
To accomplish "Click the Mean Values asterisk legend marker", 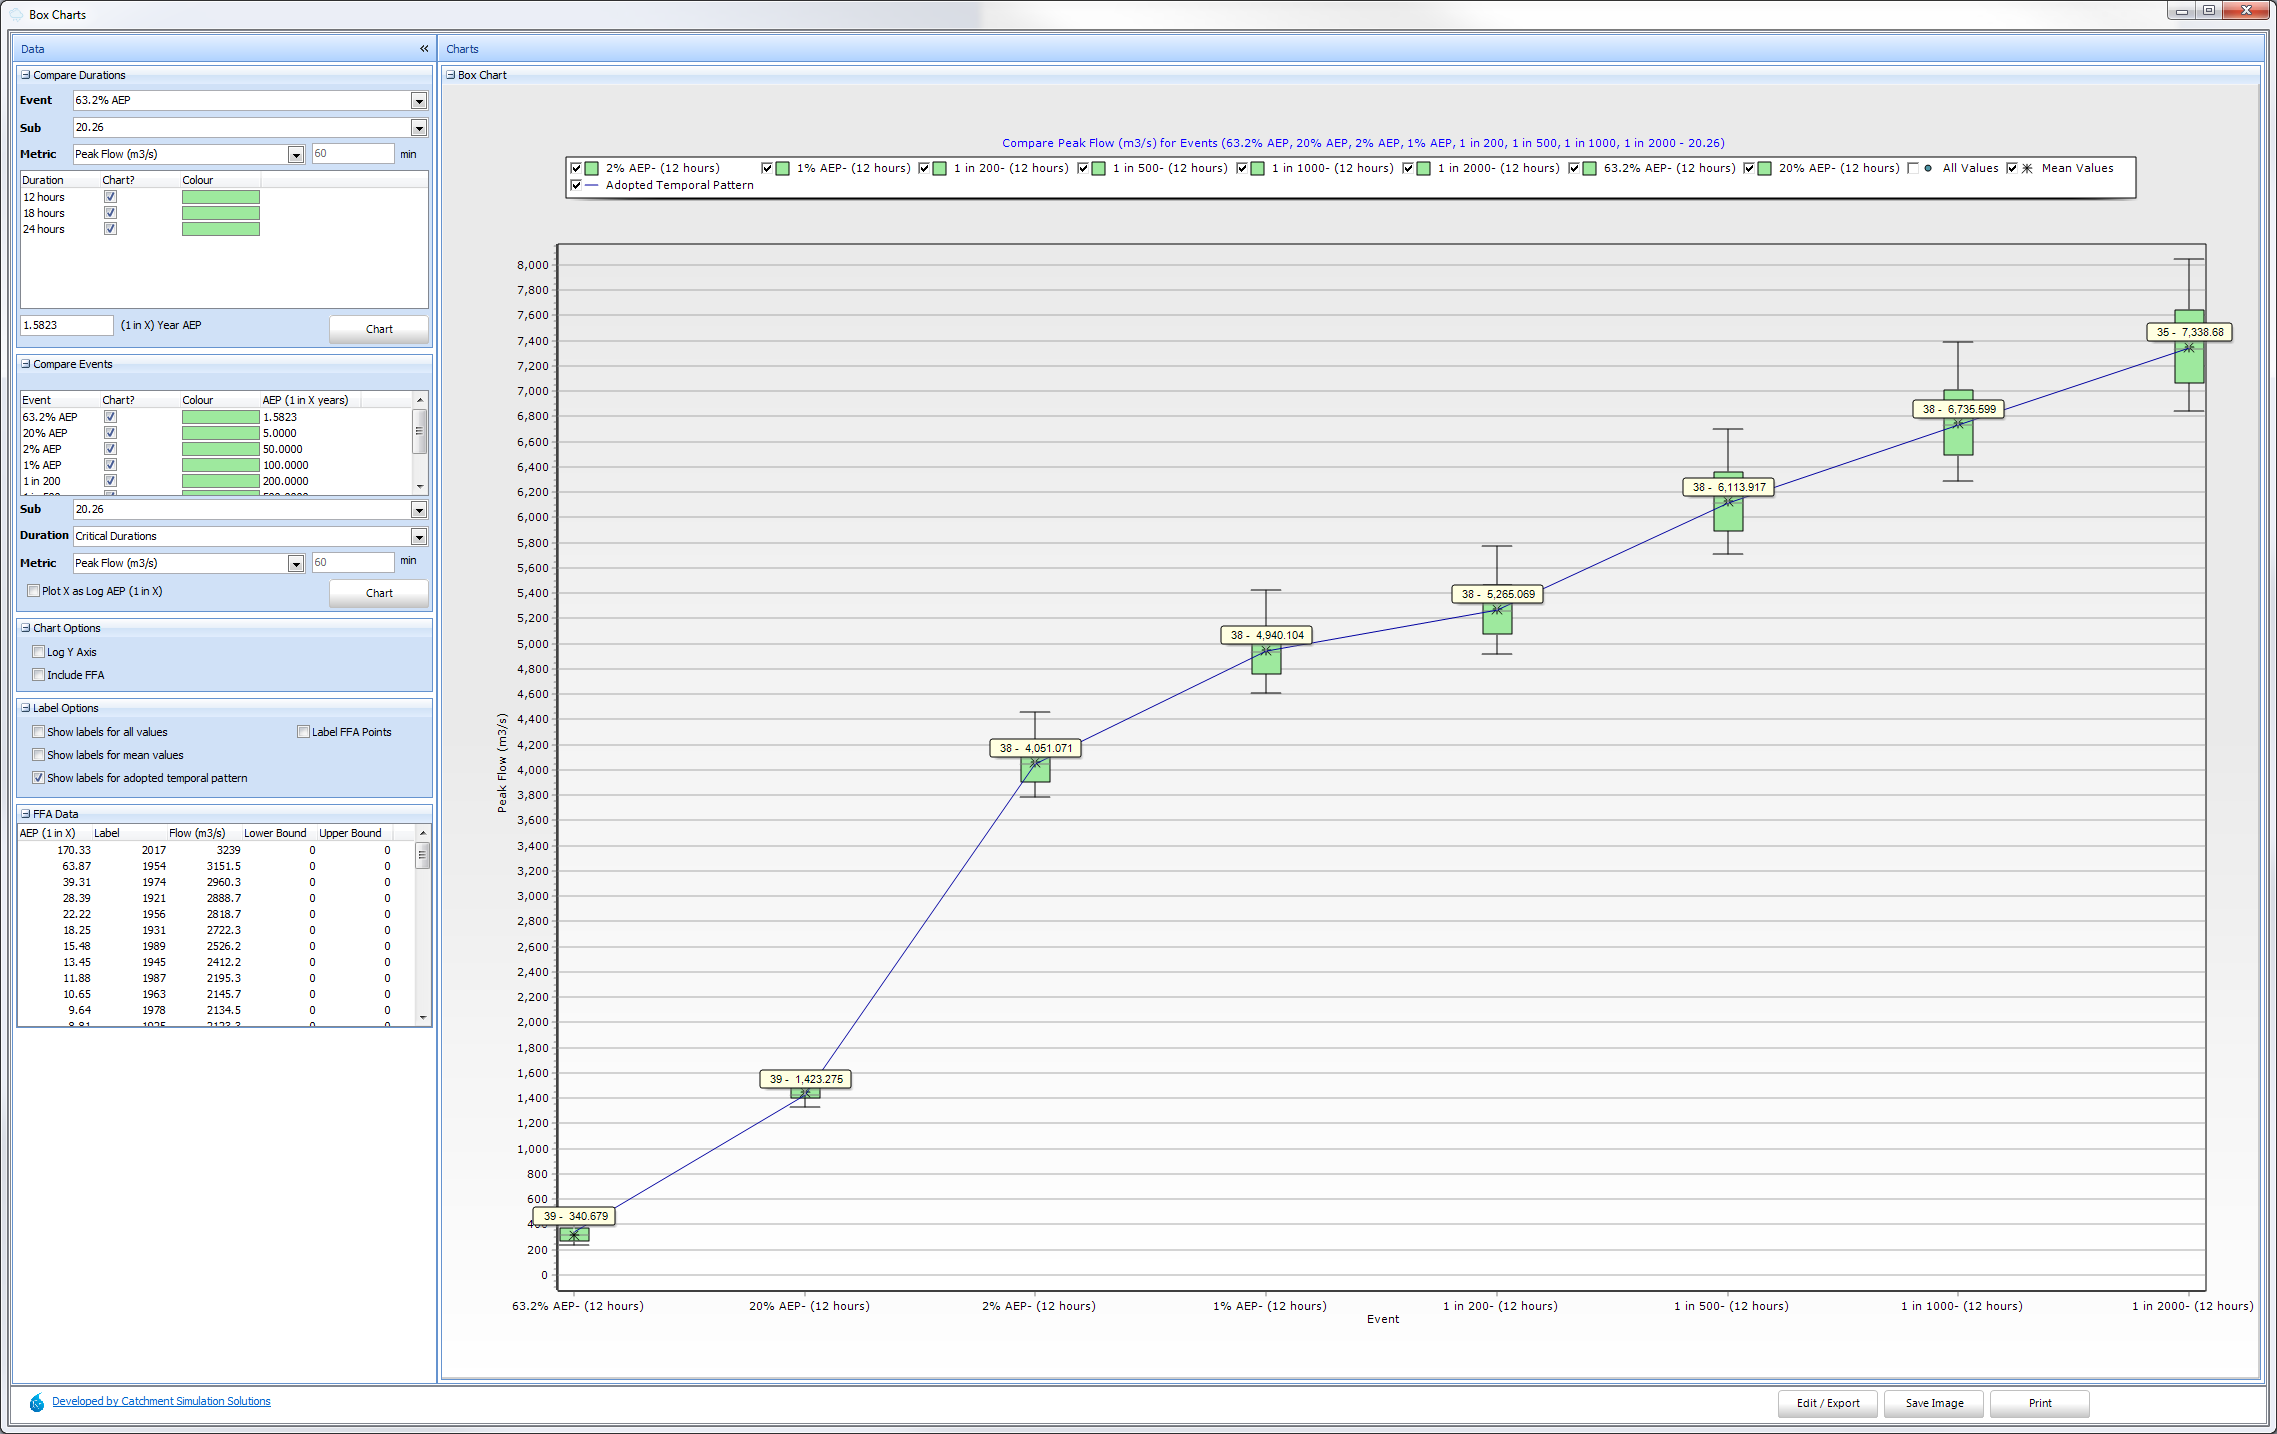I will point(2027,168).
